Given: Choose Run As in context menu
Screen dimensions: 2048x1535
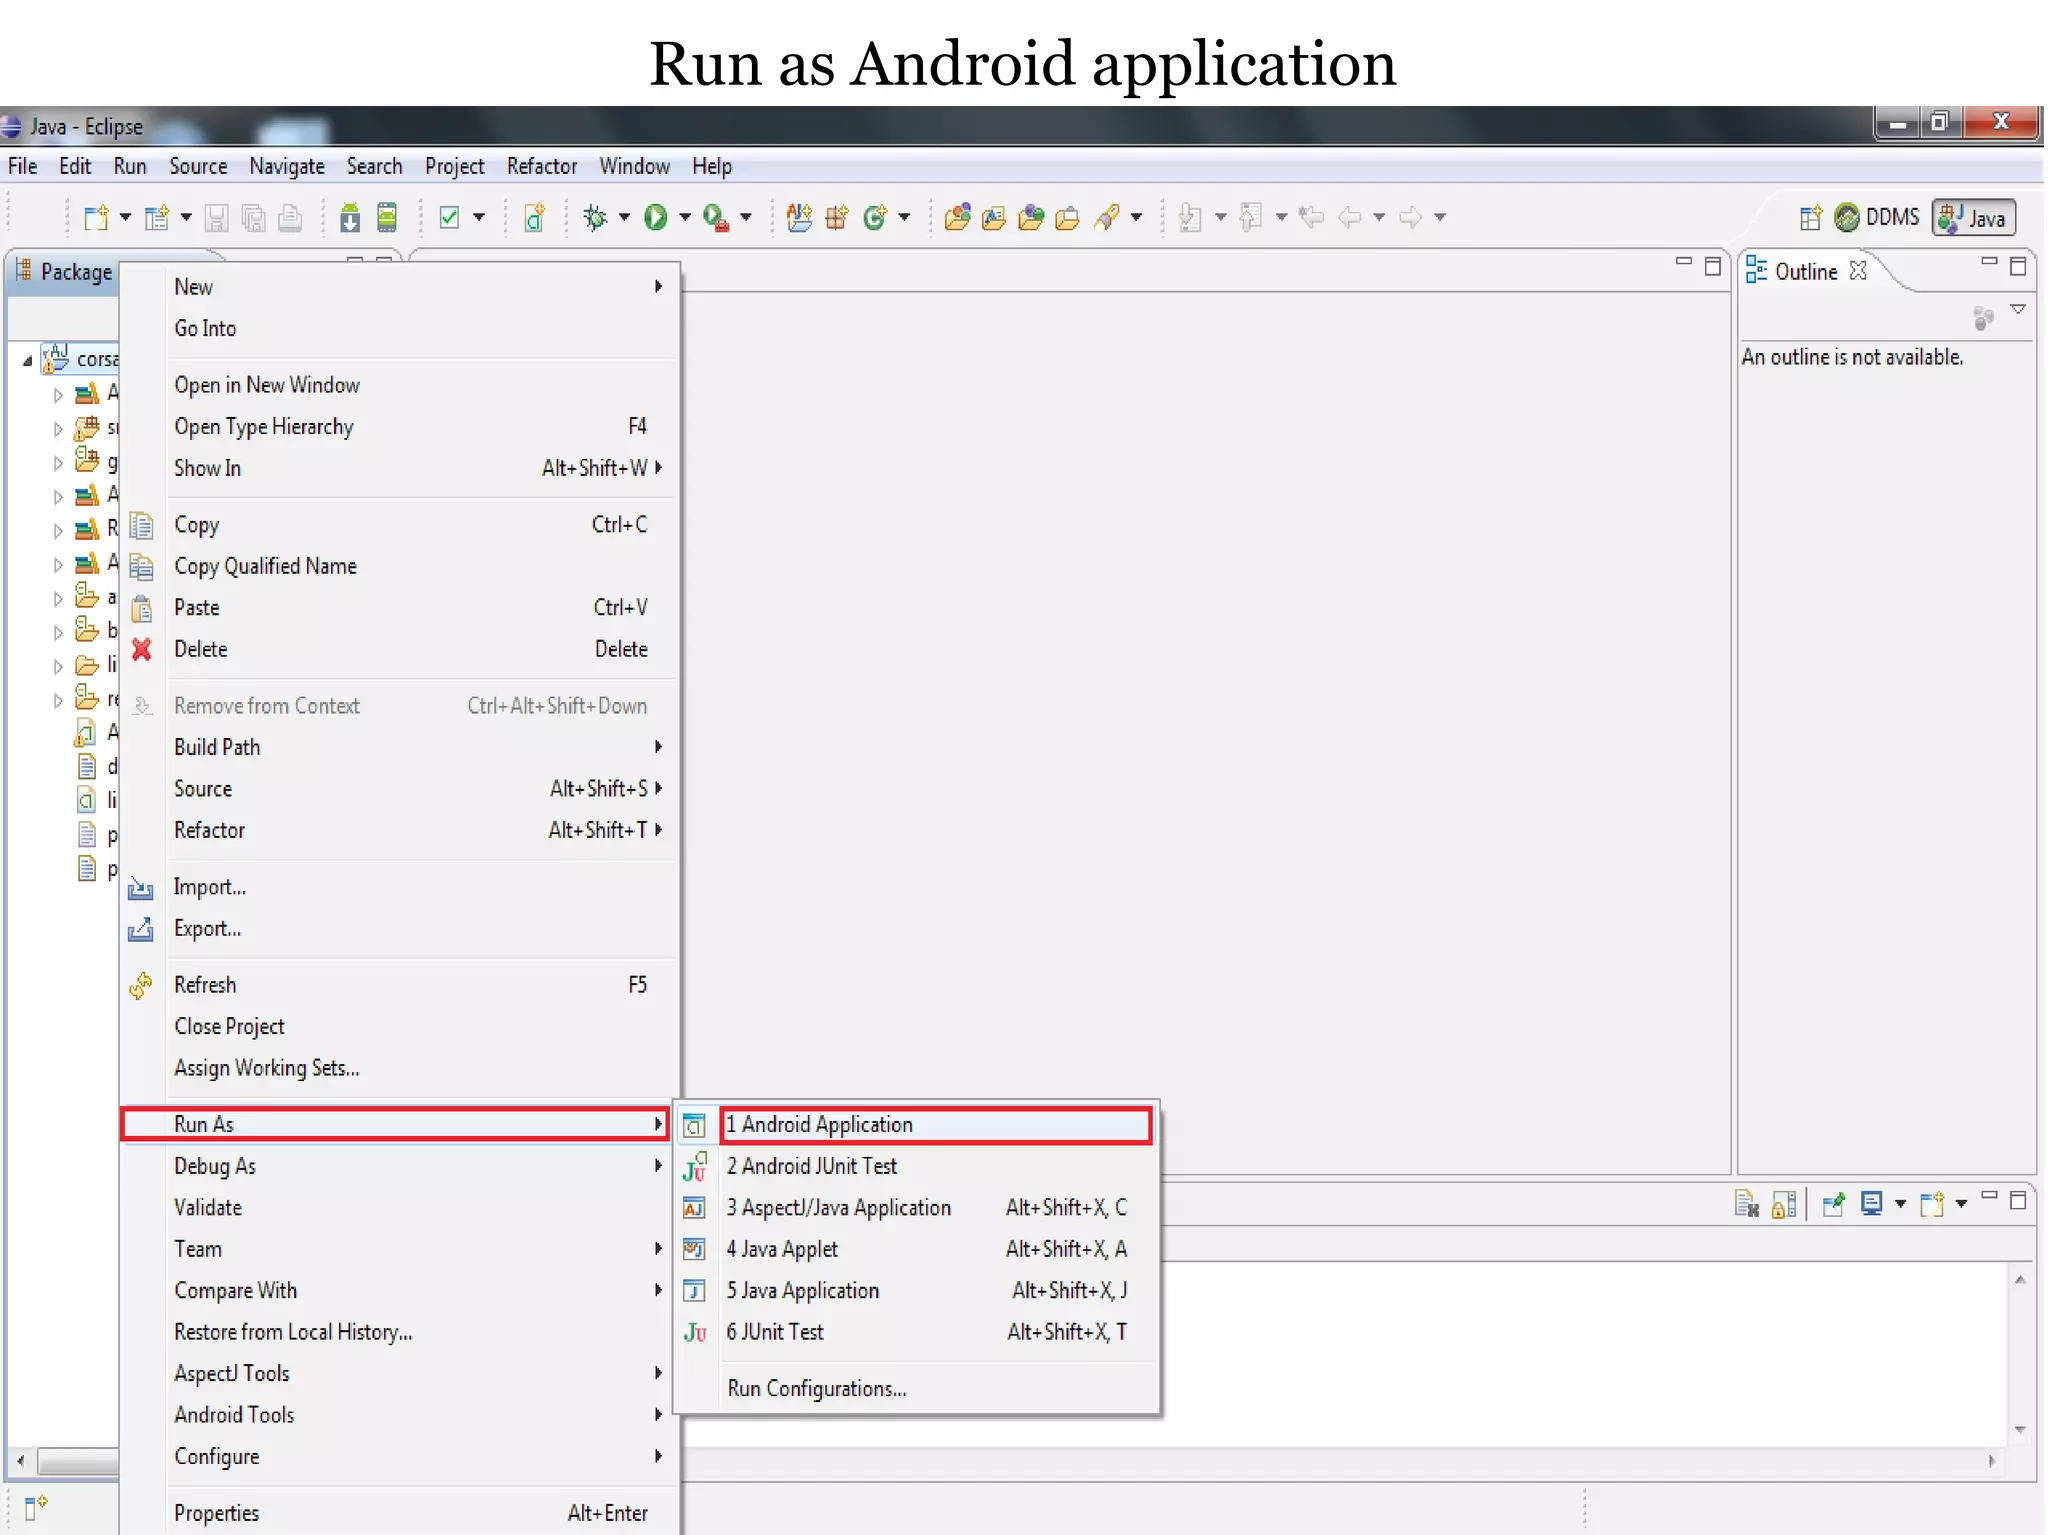Looking at the screenshot, I should tap(396, 1124).
